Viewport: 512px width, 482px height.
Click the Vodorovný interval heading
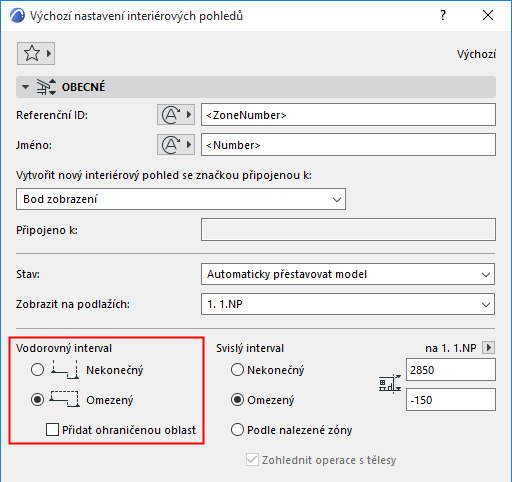[64, 348]
